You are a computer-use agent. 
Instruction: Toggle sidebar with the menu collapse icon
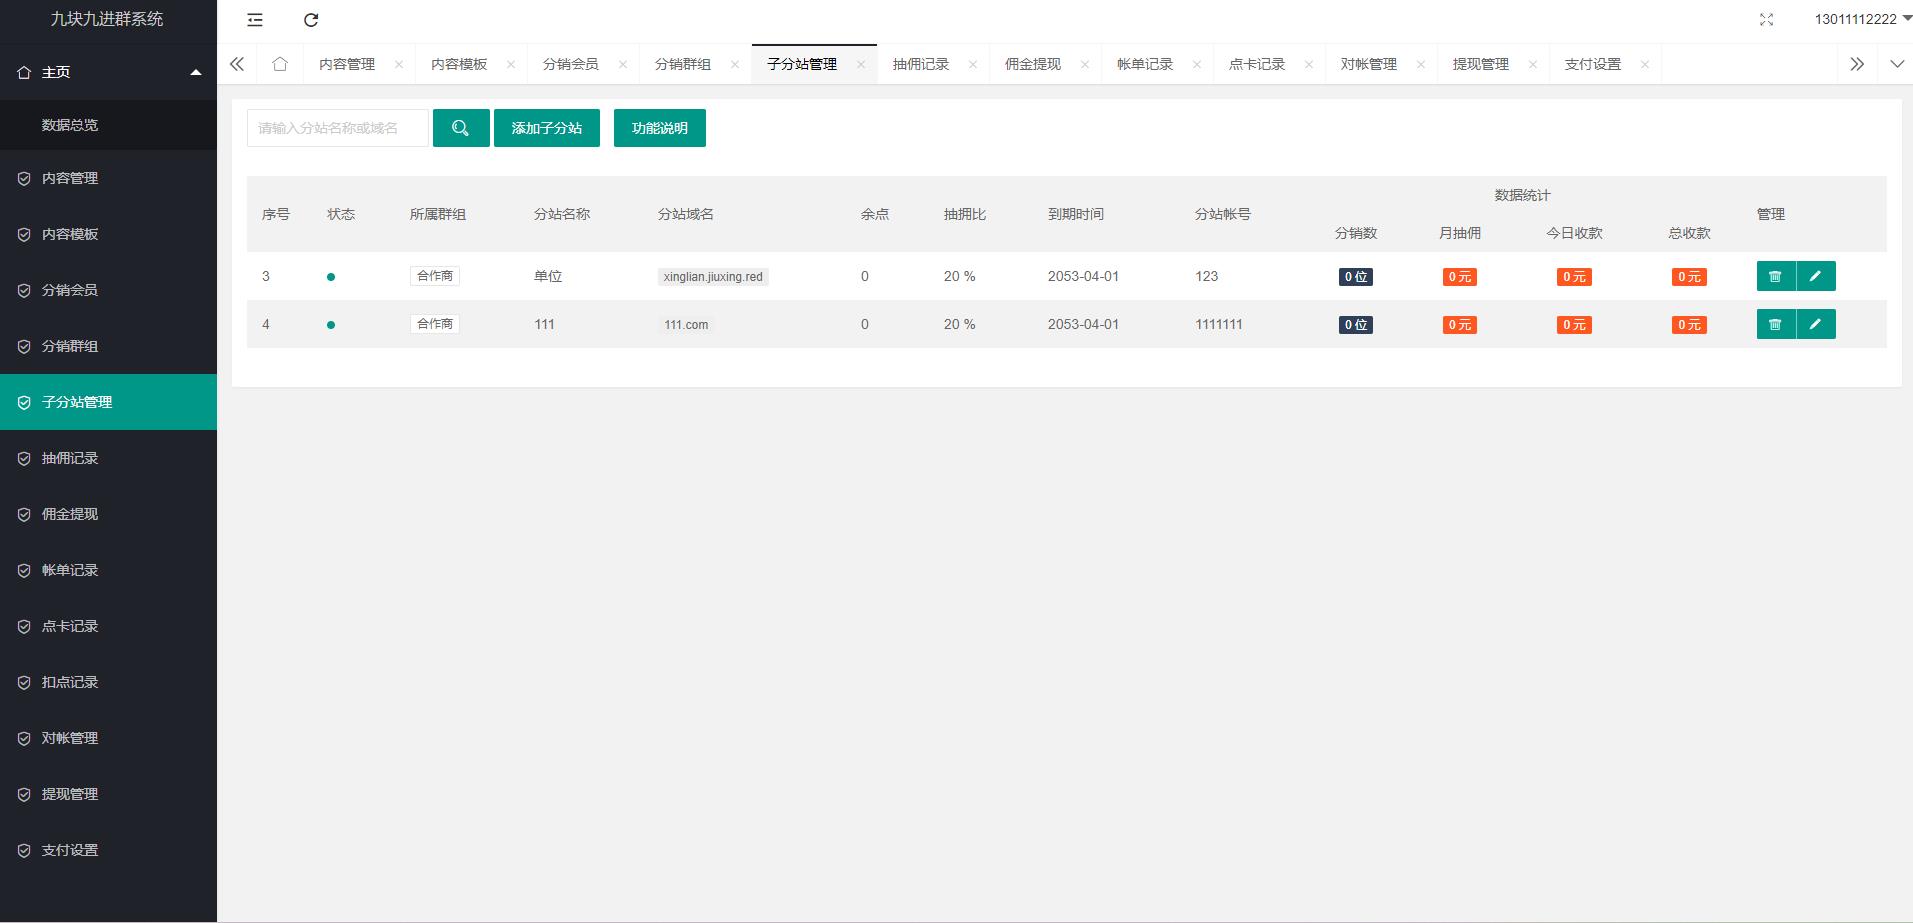(x=255, y=20)
